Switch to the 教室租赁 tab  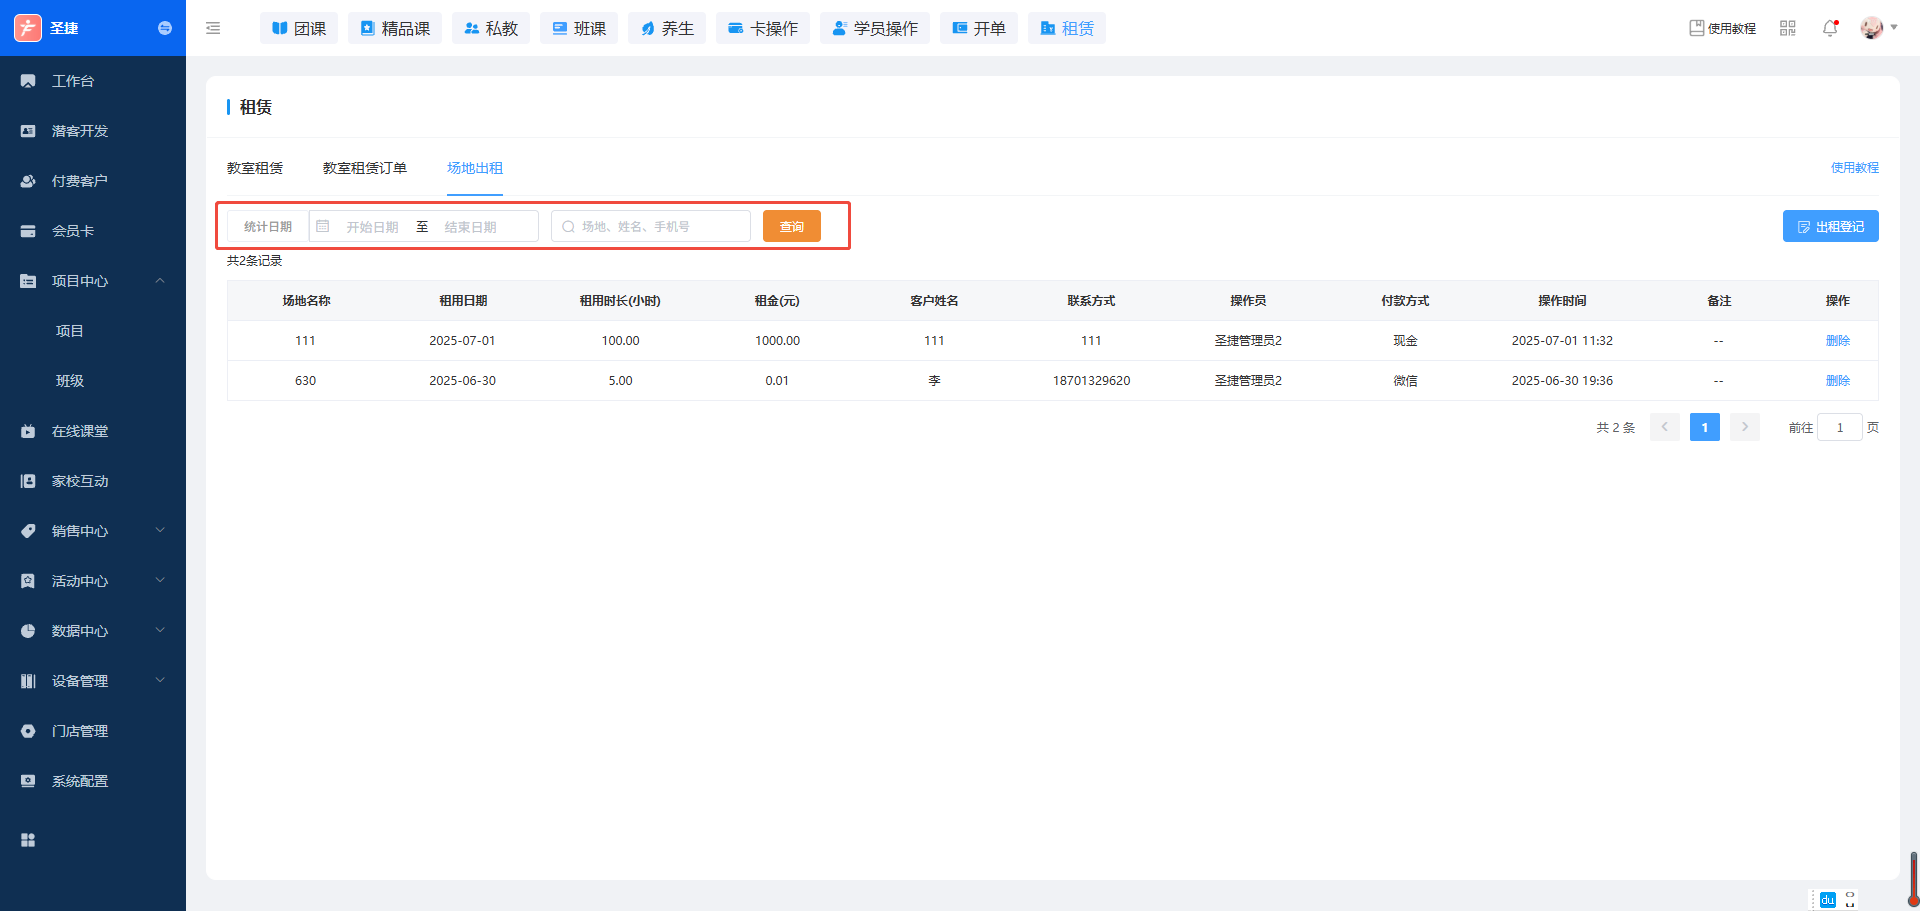[x=255, y=168]
